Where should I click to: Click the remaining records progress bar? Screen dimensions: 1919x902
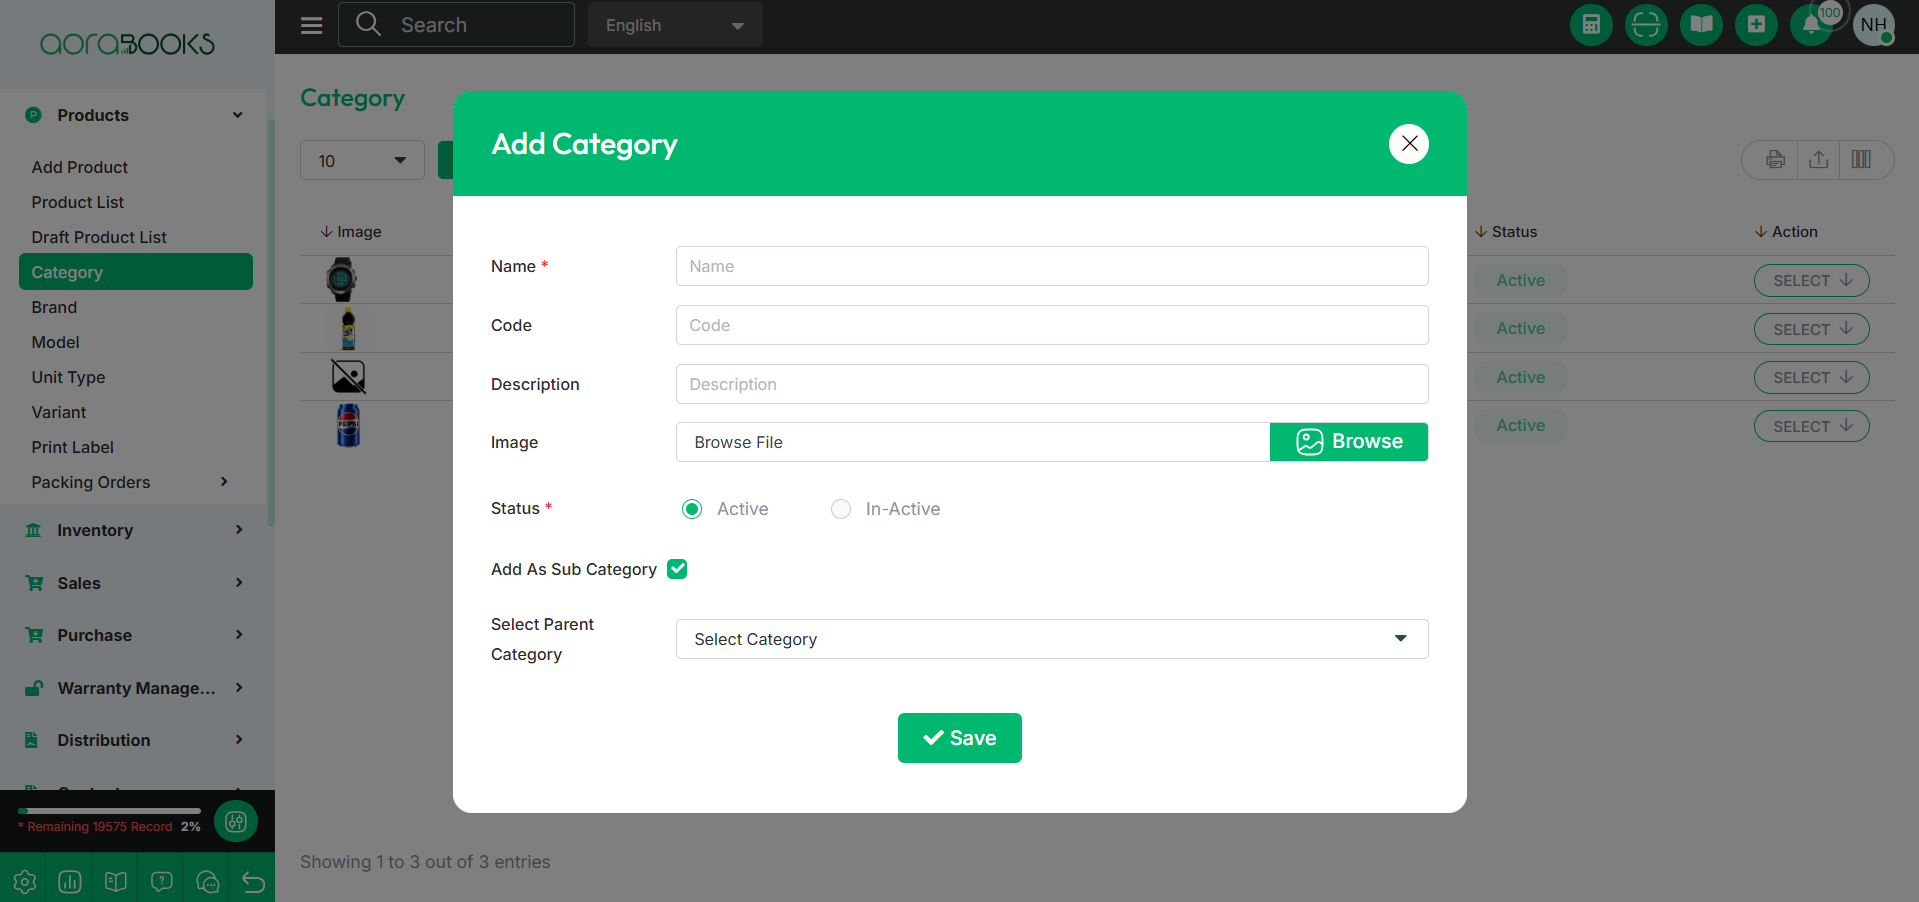tap(109, 811)
